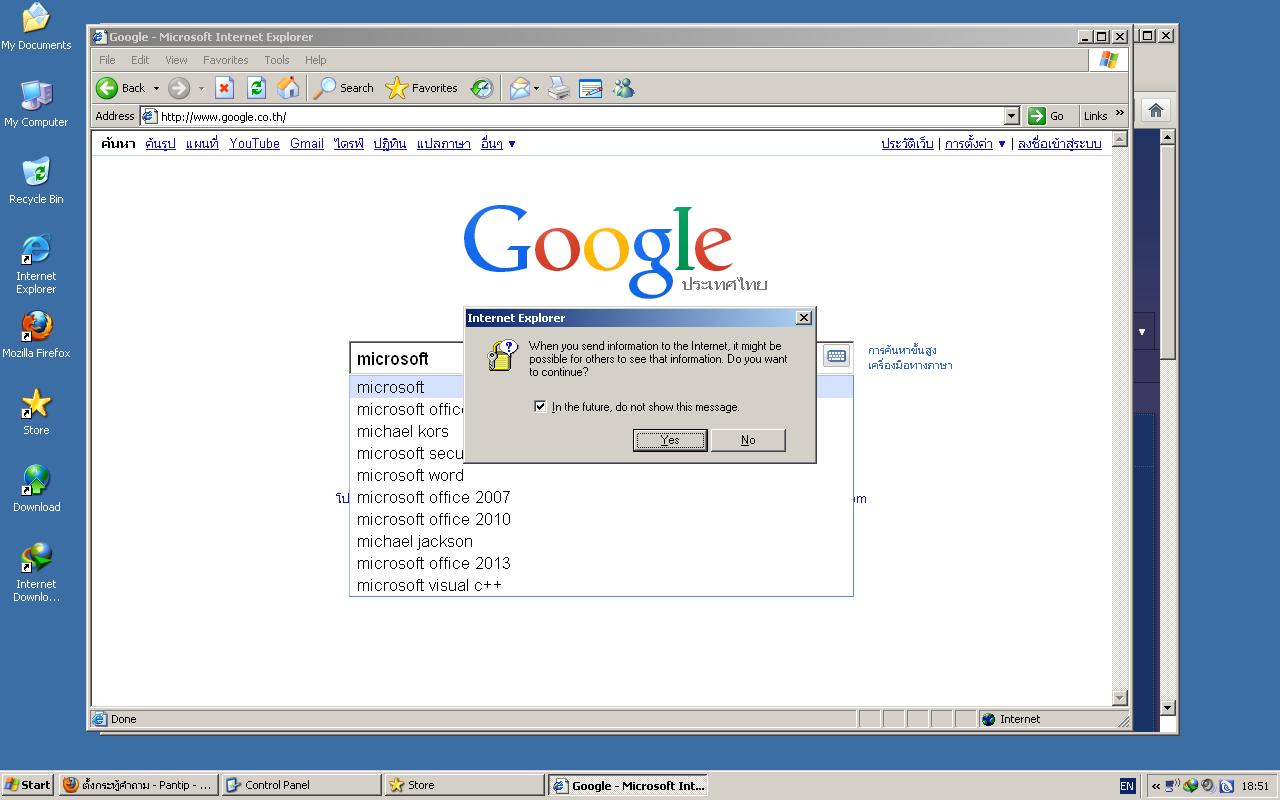The image size is (1280, 800).
Task: Click the EN language indicator in the tray
Action: pos(1127,786)
